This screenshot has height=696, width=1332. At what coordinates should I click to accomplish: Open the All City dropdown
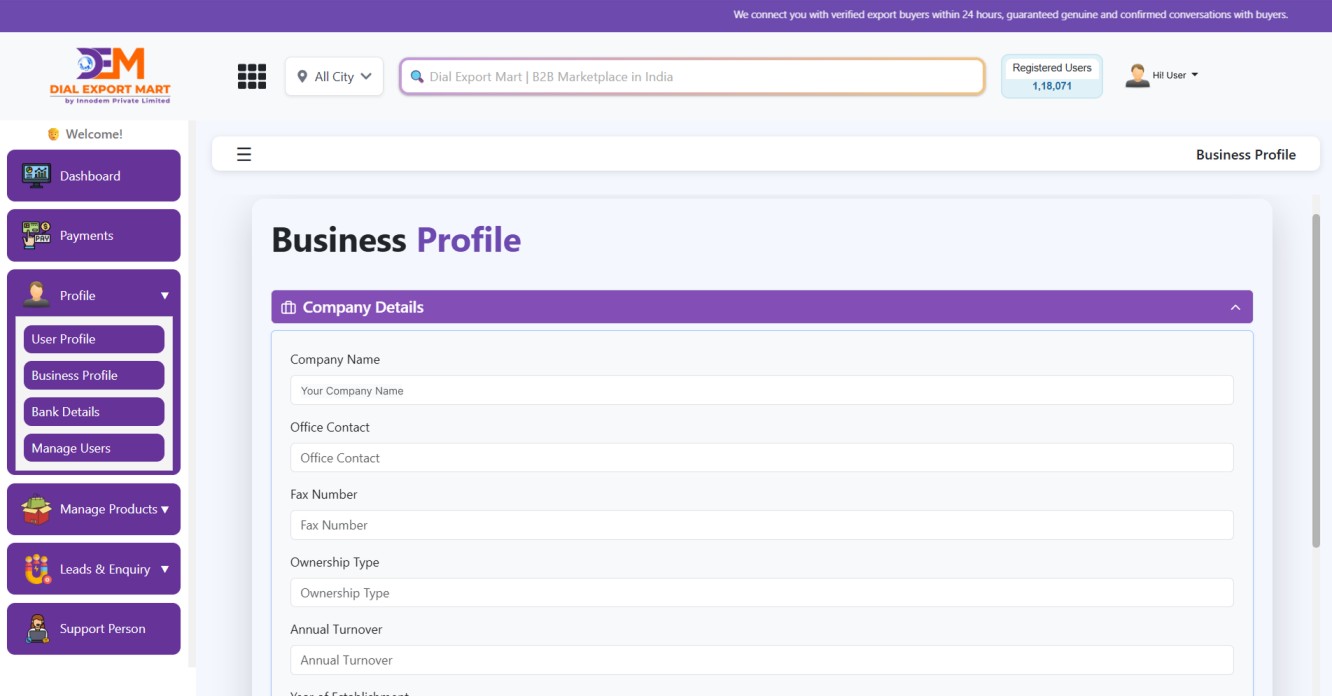[334, 77]
